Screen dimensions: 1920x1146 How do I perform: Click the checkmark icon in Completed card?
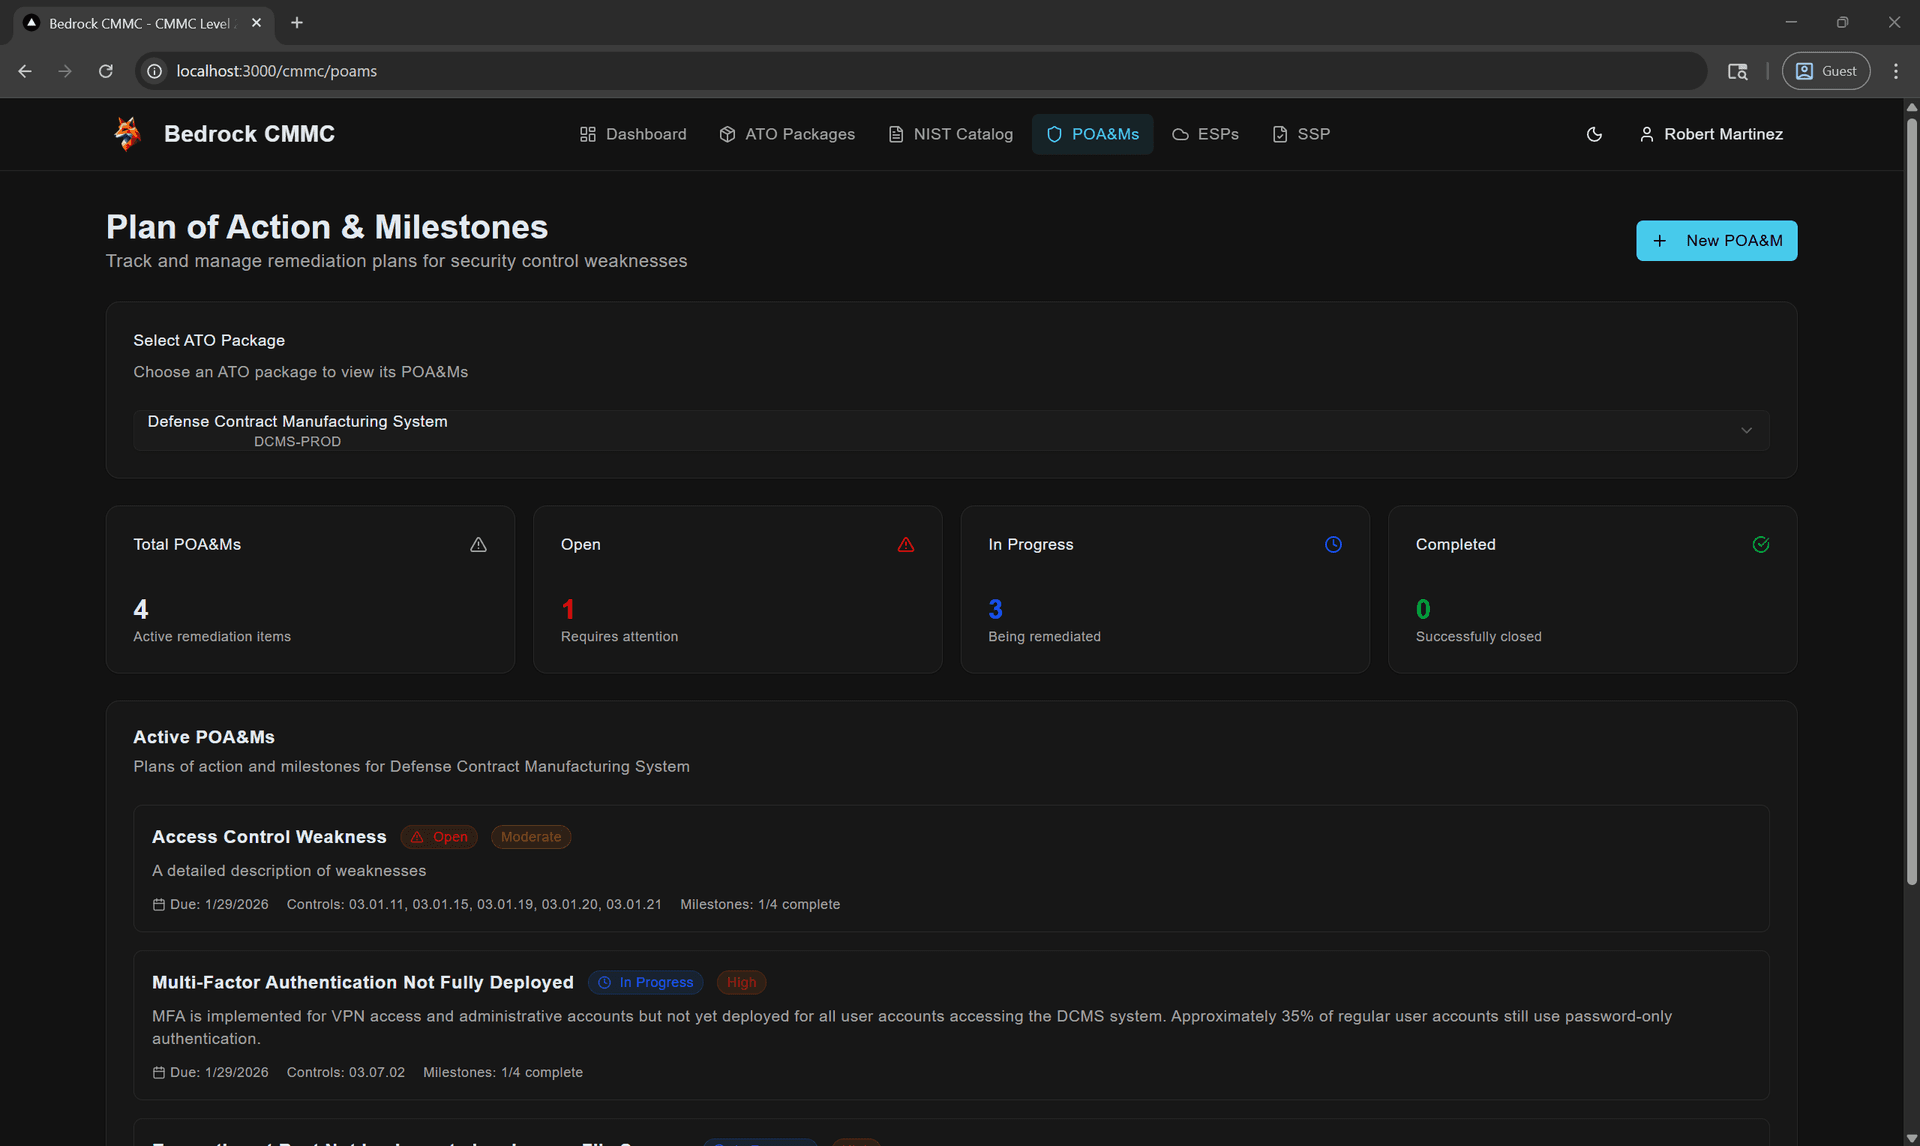pos(1760,544)
